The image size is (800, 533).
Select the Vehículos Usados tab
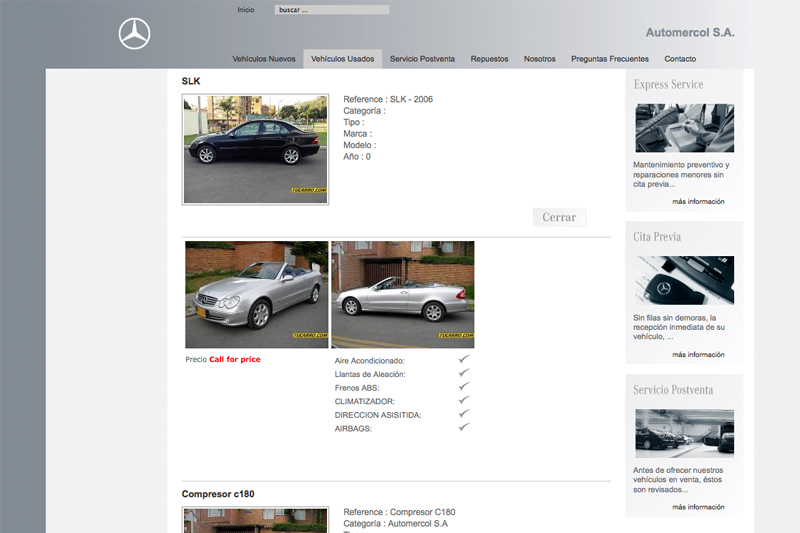342,59
